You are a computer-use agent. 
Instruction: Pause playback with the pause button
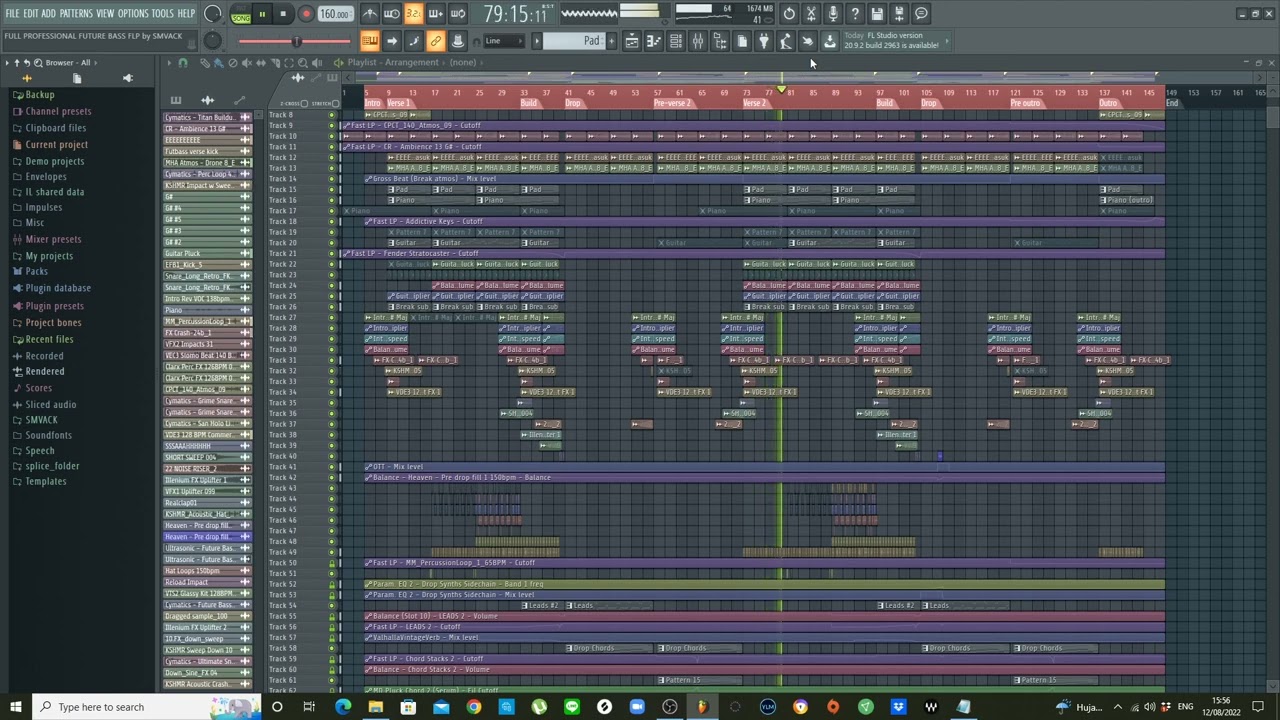[262, 14]
